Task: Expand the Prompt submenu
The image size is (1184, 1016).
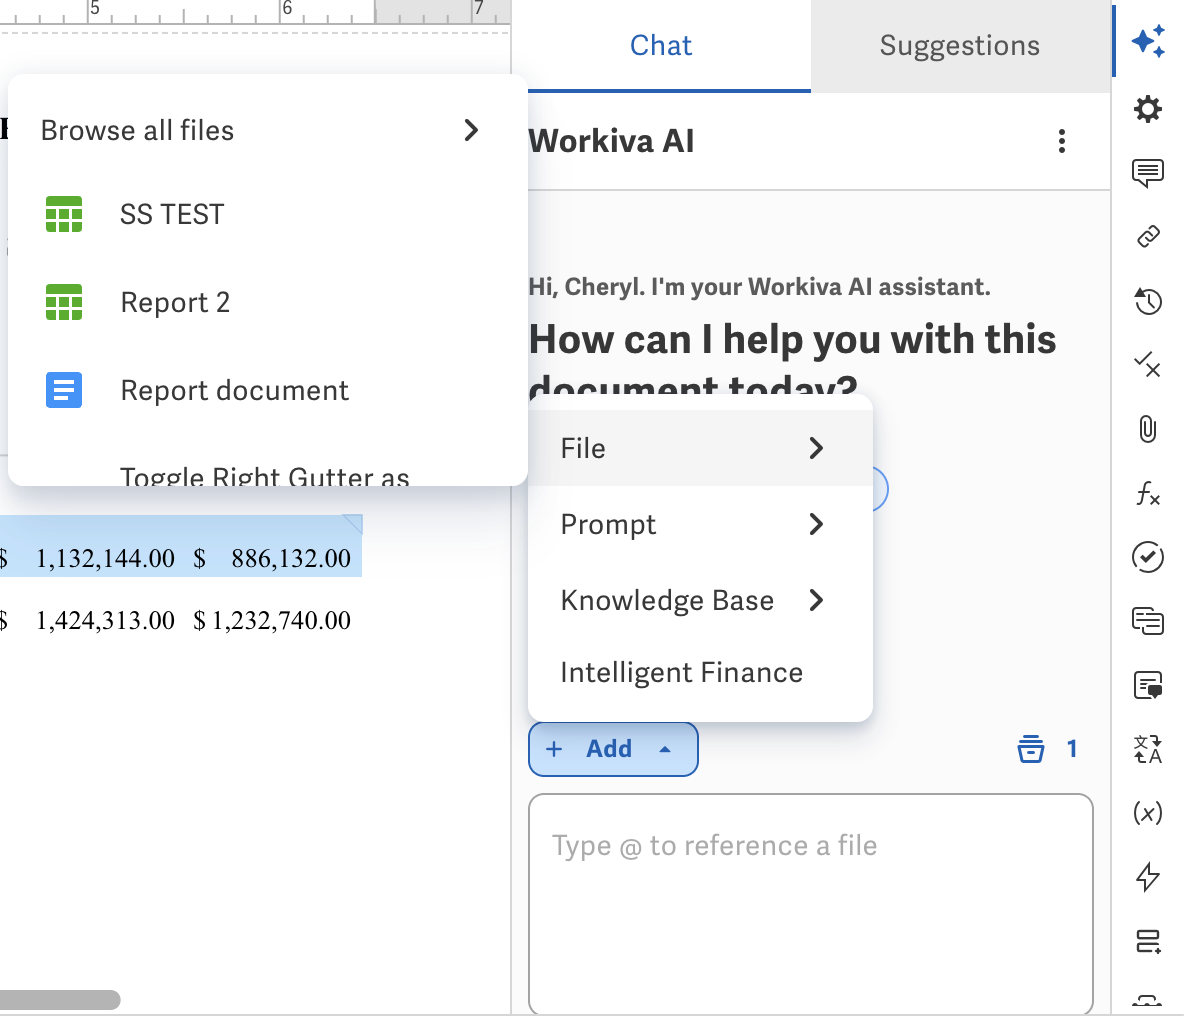Action: 700,524
